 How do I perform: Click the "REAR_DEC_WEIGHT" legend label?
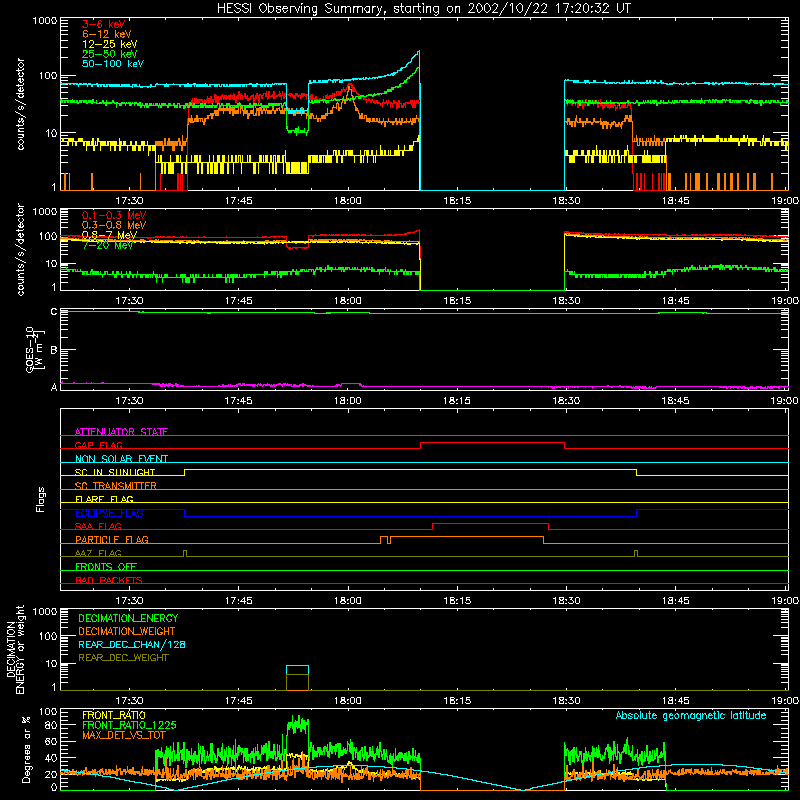(123, 658)
